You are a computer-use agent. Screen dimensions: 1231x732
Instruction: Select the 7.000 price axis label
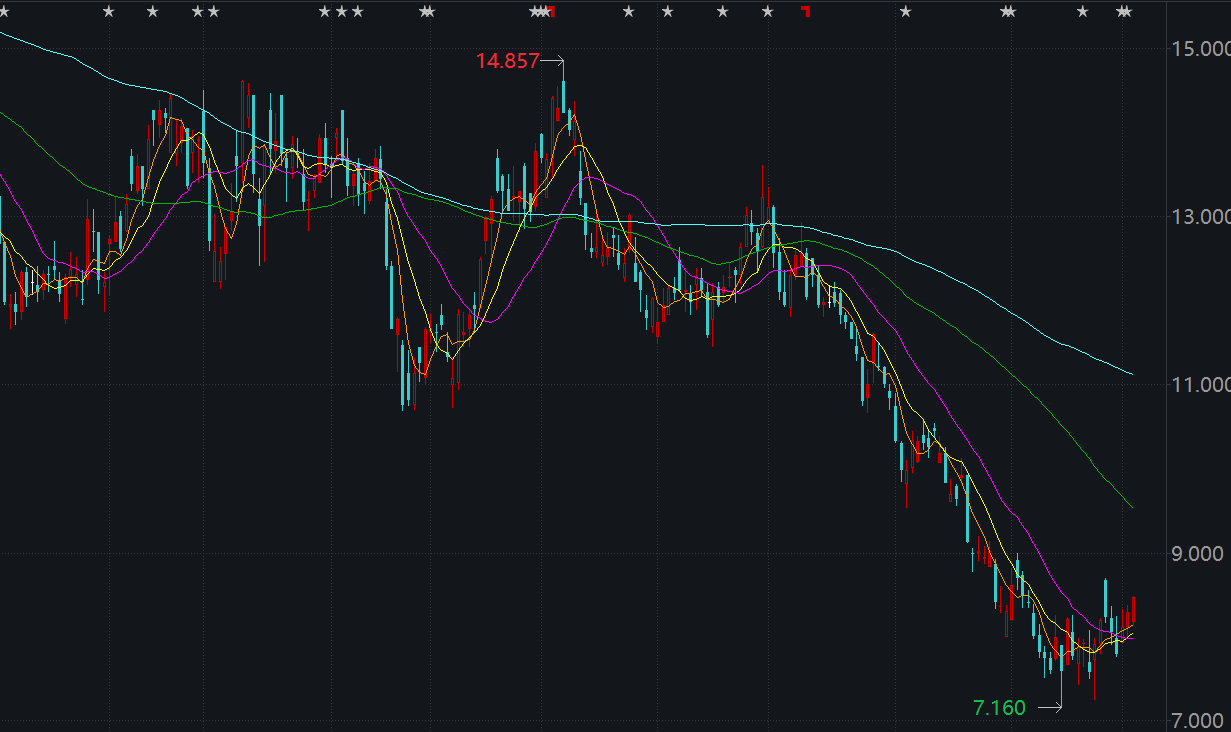tap(1199, 720)
